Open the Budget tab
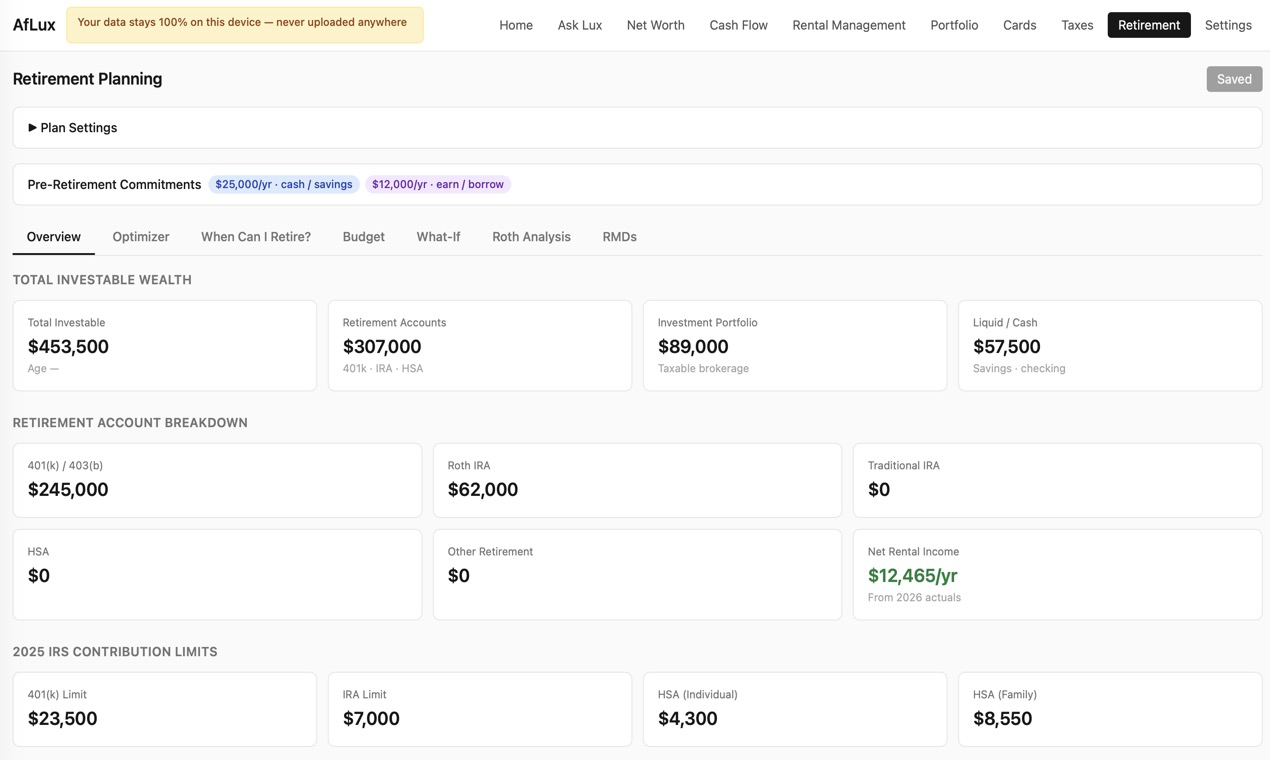1270x760 pixels. 364,237
